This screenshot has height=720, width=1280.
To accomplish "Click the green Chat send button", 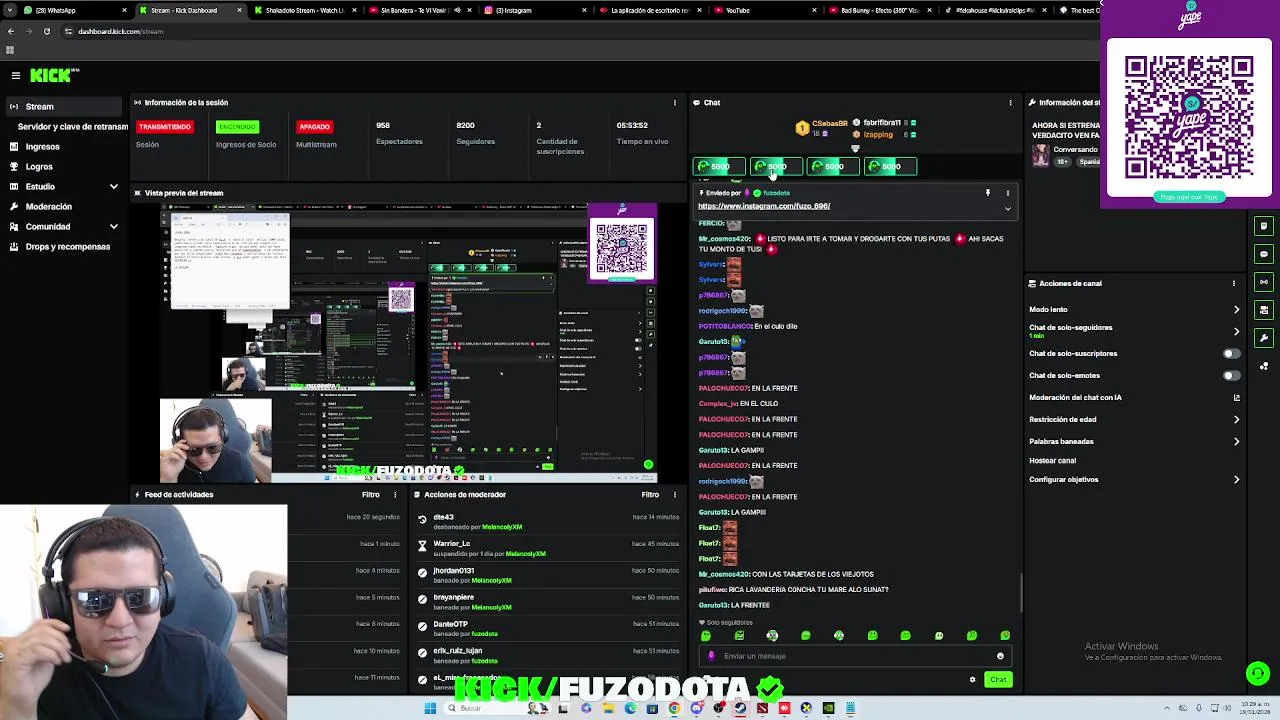I will point(998,680).
